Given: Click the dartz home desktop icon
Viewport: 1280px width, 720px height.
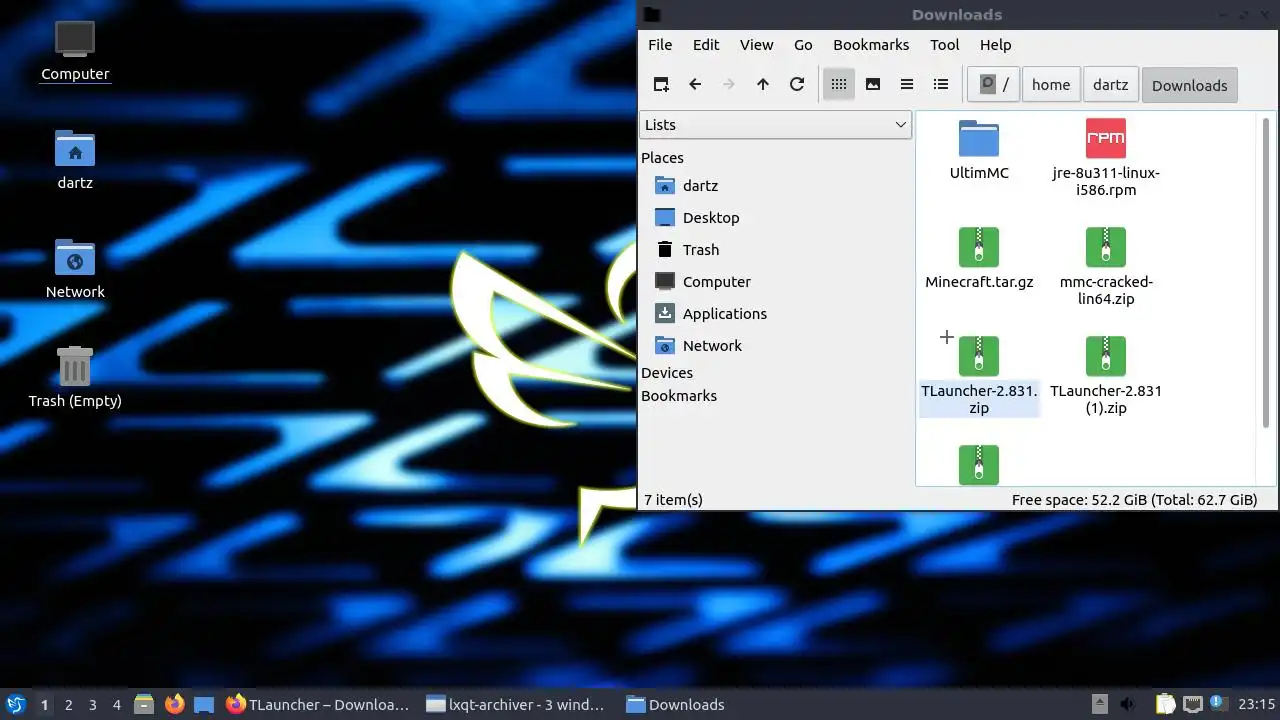Looking at the screenshot, I should coord(75,159).
